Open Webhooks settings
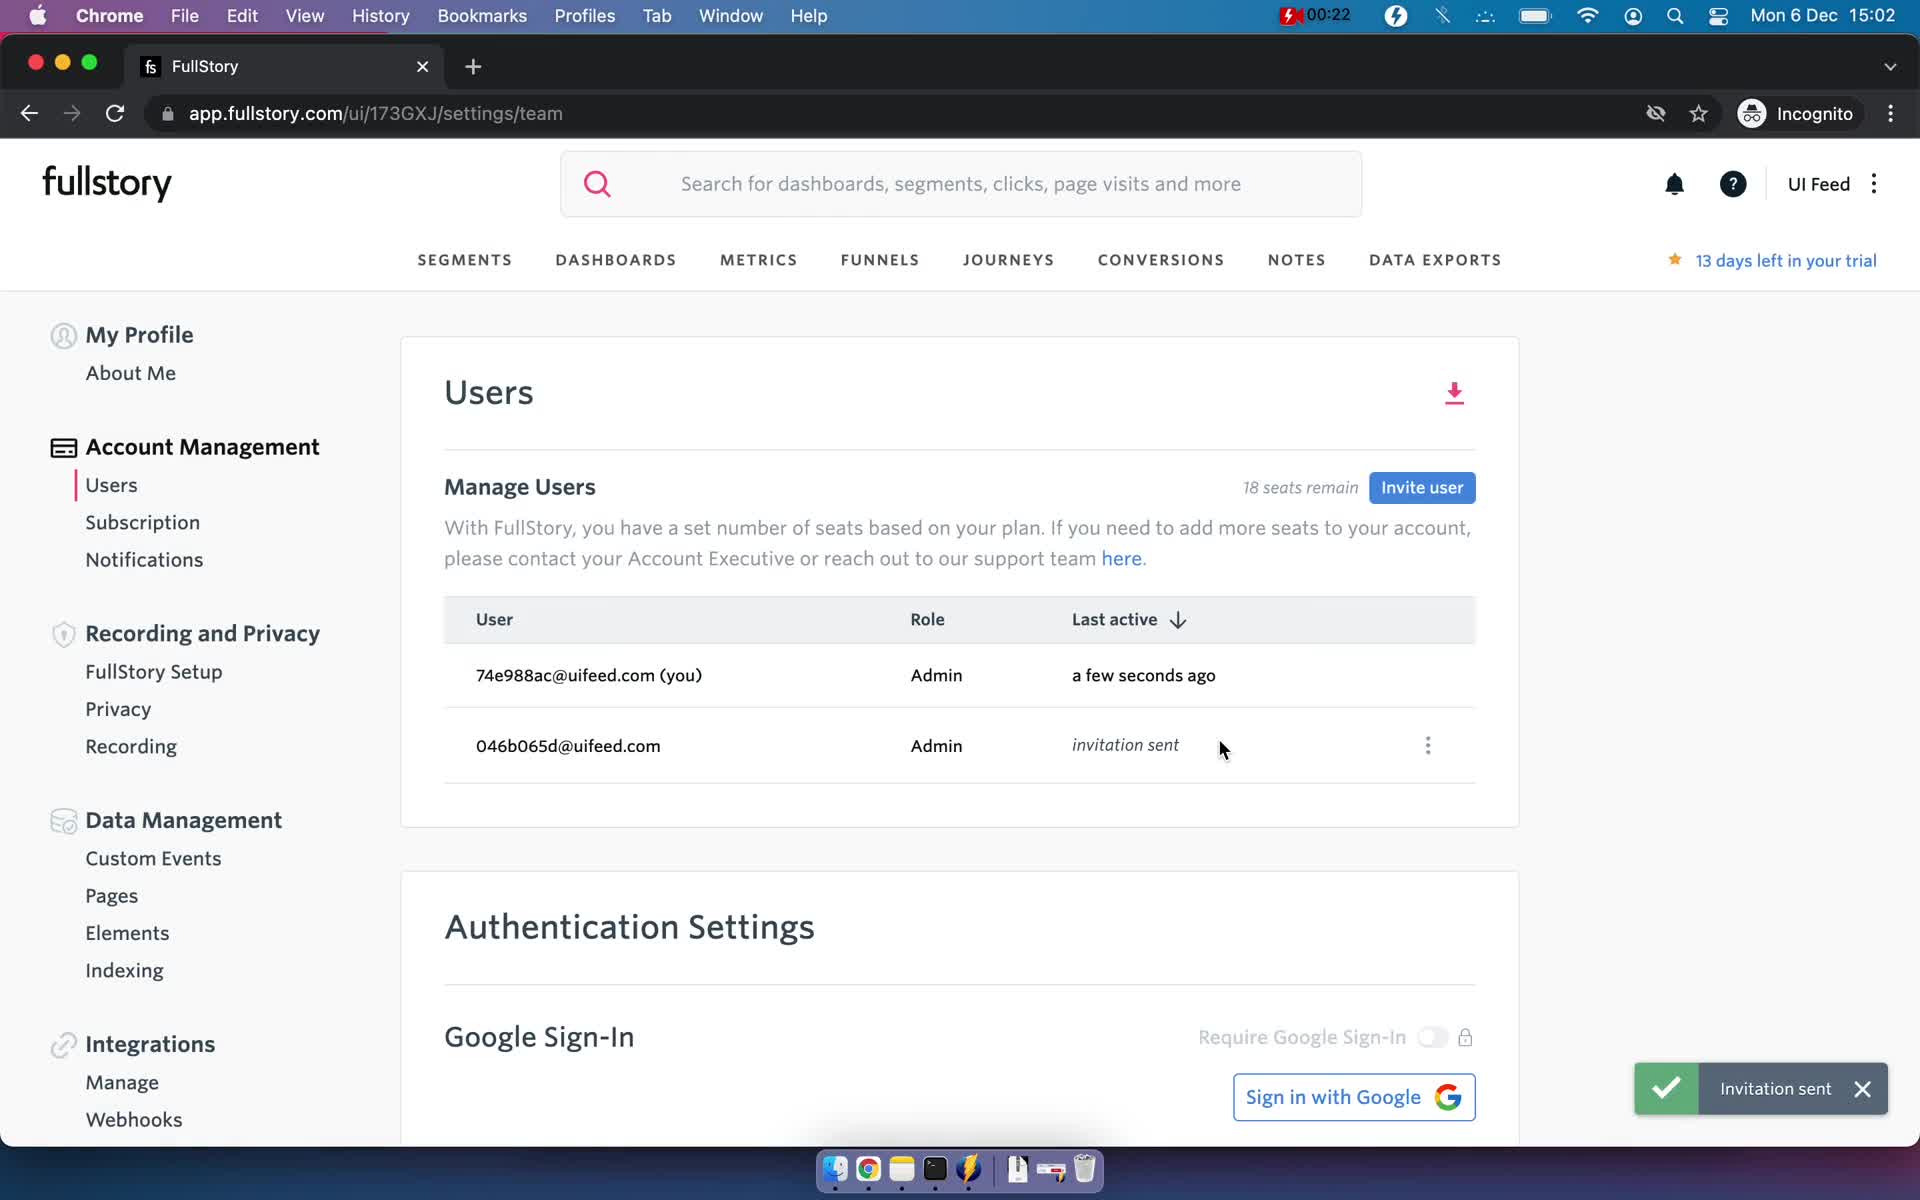This screenshot has height=1200, width=1920. [134, 1120]
